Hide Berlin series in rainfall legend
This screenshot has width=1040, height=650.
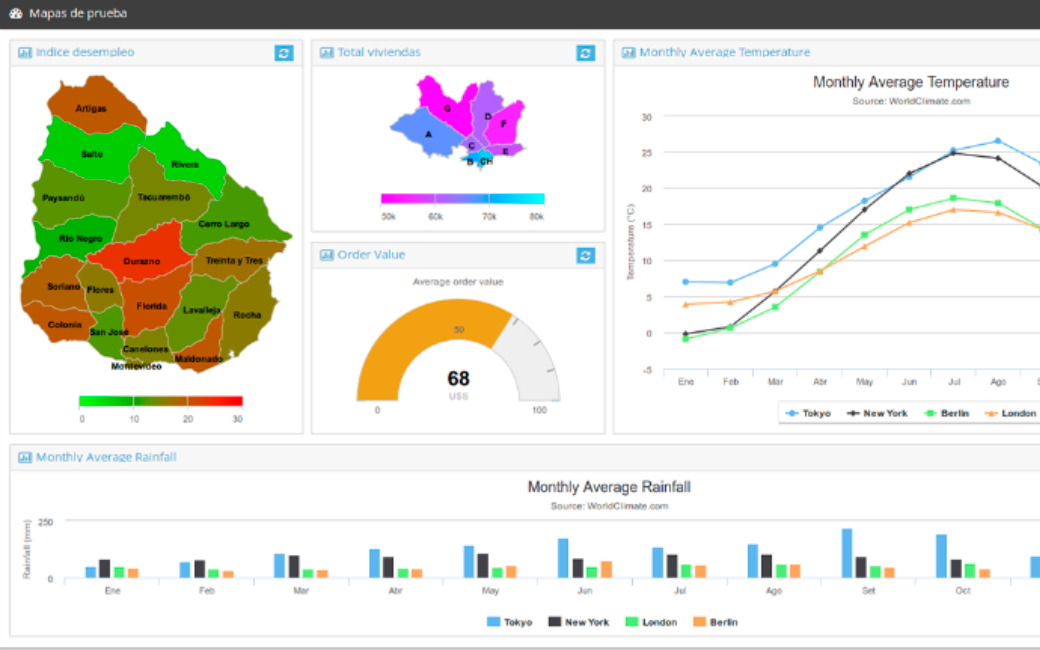715,622
